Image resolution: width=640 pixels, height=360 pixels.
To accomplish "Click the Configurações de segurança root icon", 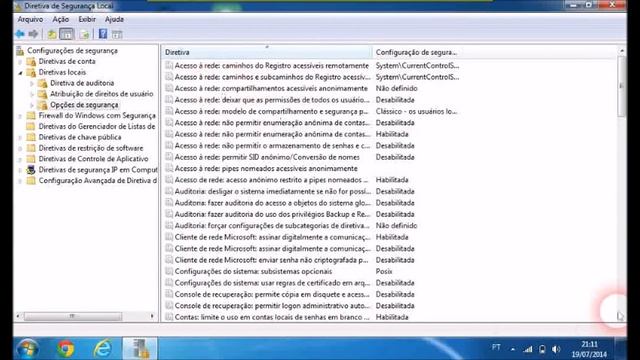I will tap(20, 51).
